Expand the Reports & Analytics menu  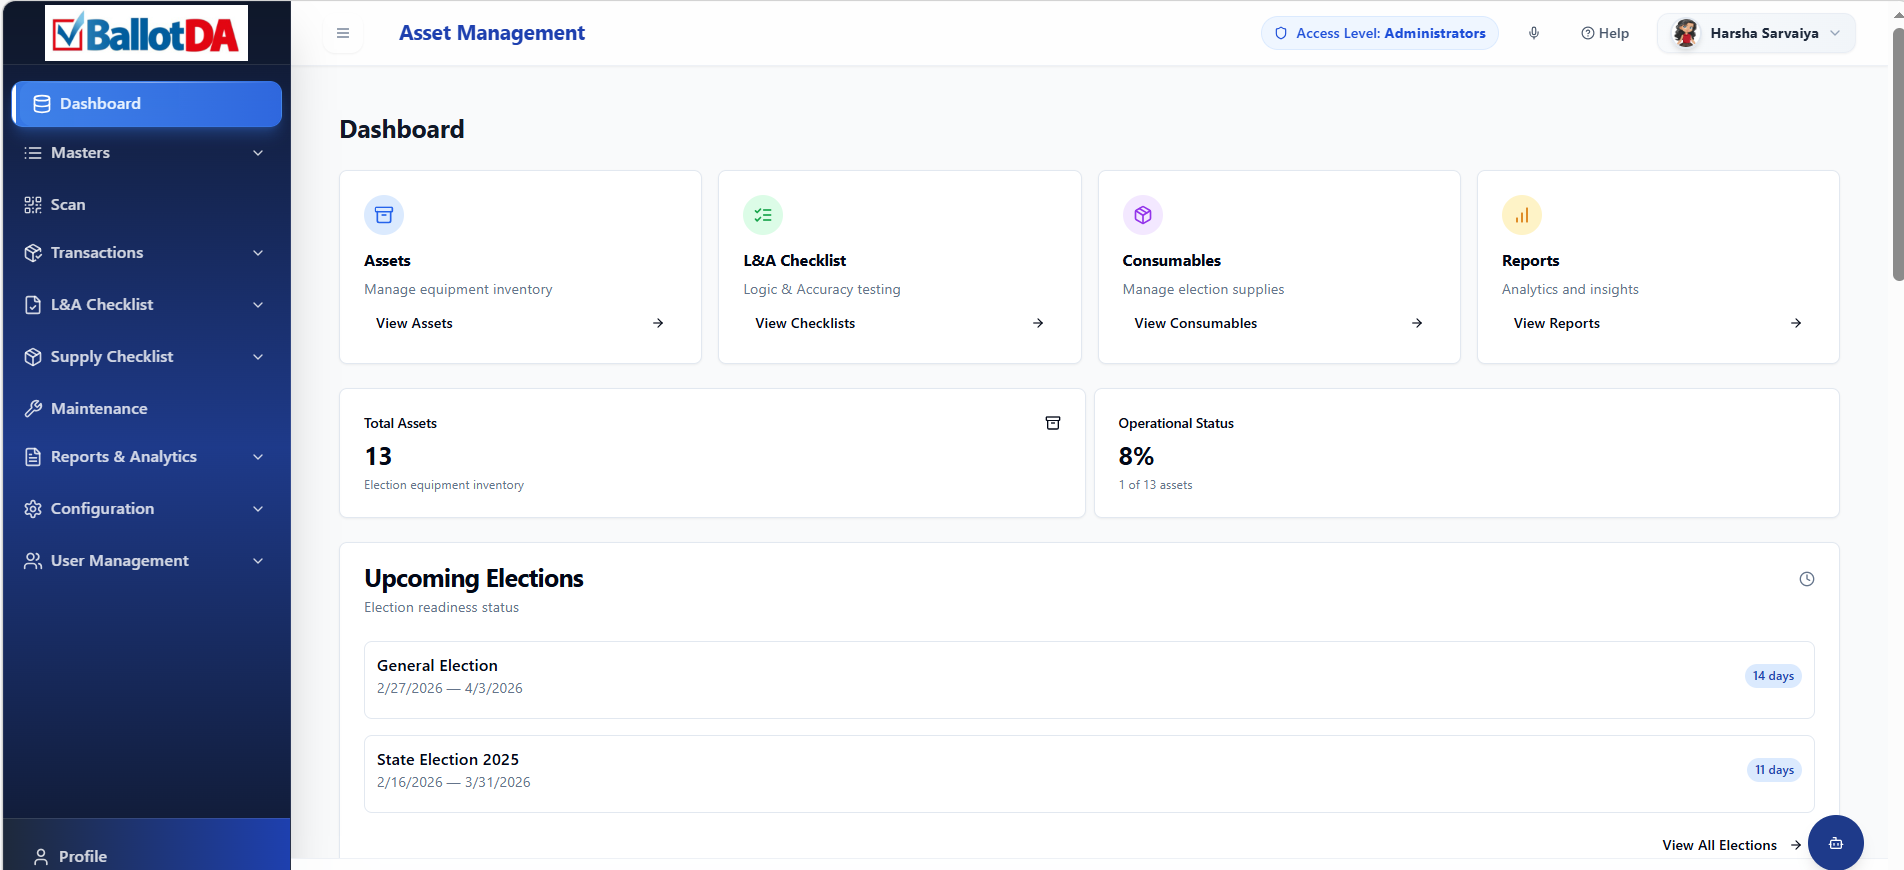[x=146, y=457]
